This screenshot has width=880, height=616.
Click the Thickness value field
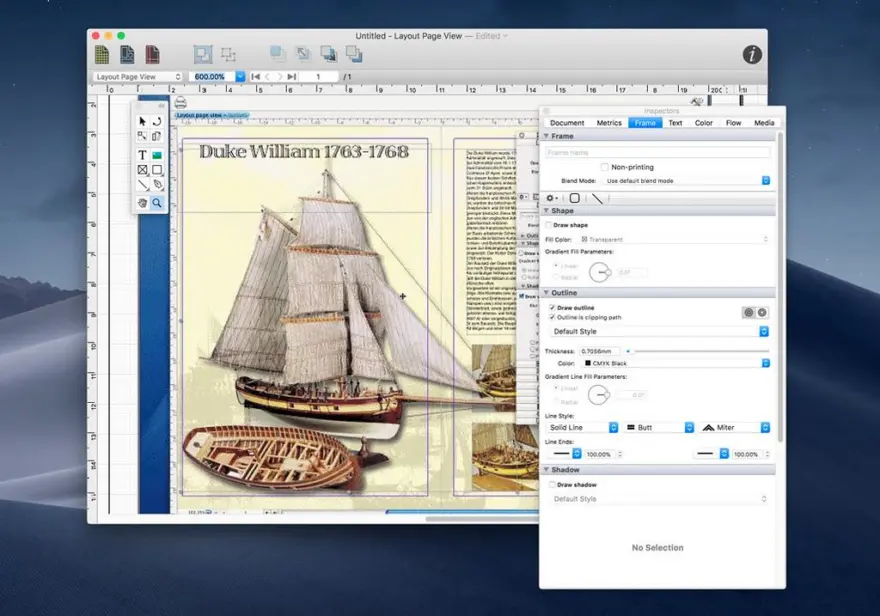599,351
